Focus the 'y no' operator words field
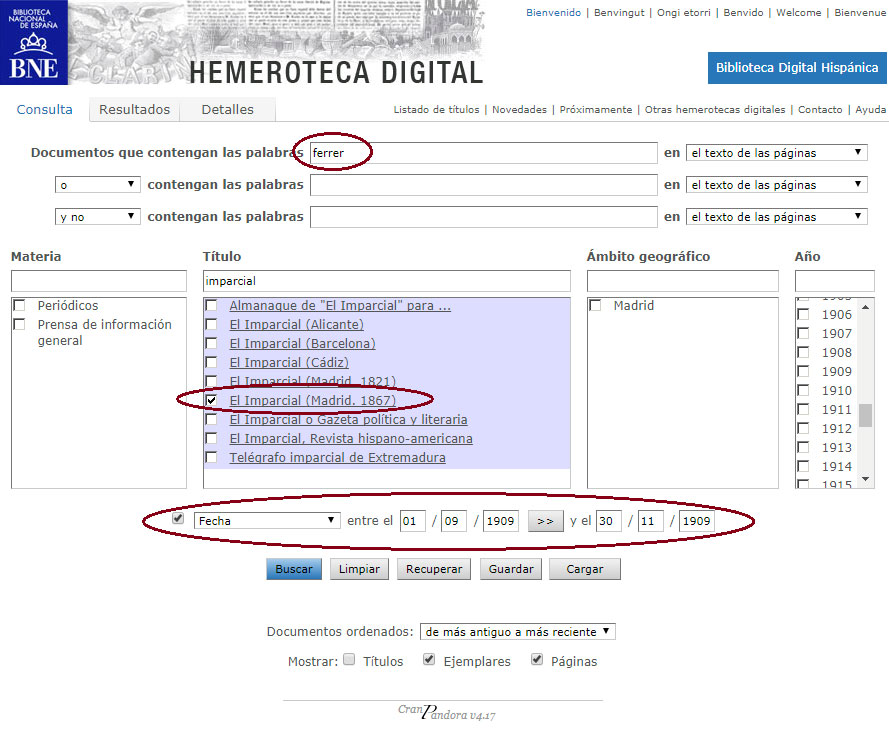889x733 pixels. point(484,217)
